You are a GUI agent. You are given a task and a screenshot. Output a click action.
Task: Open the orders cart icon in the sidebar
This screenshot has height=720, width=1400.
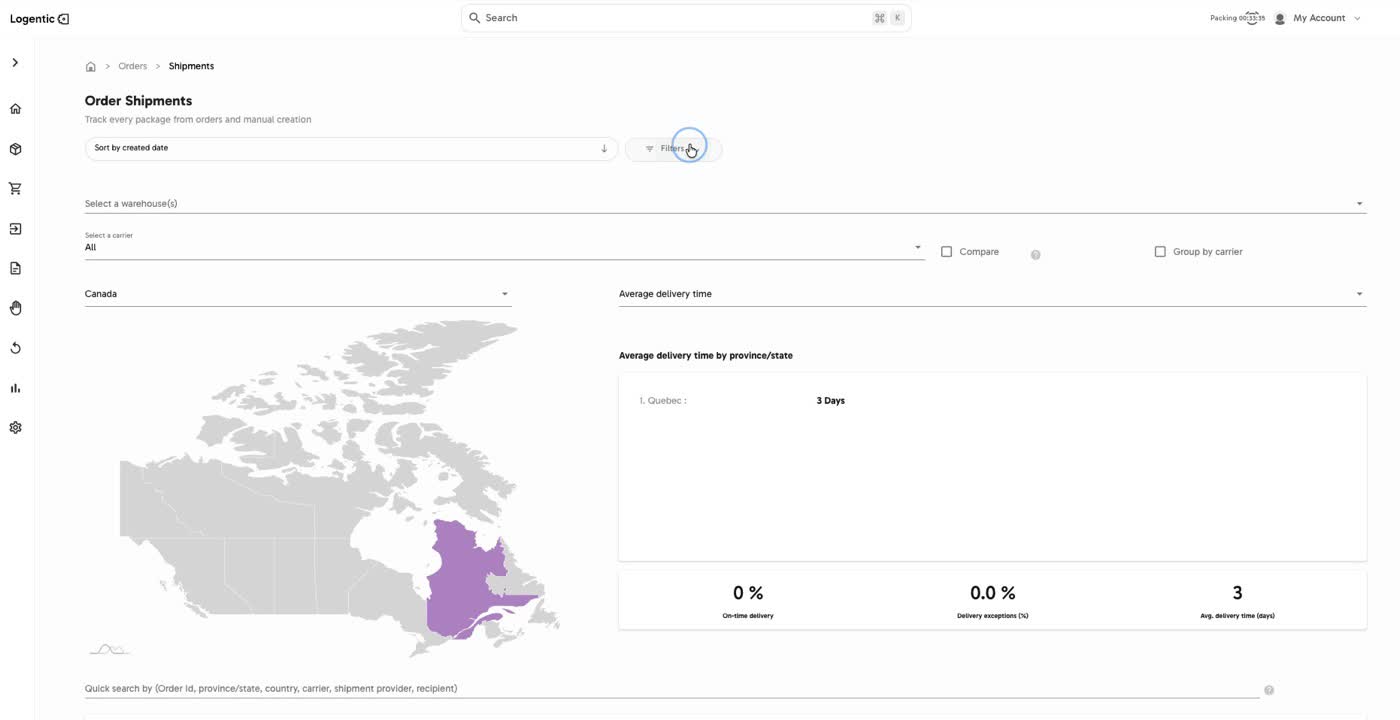tap(15, 188)
